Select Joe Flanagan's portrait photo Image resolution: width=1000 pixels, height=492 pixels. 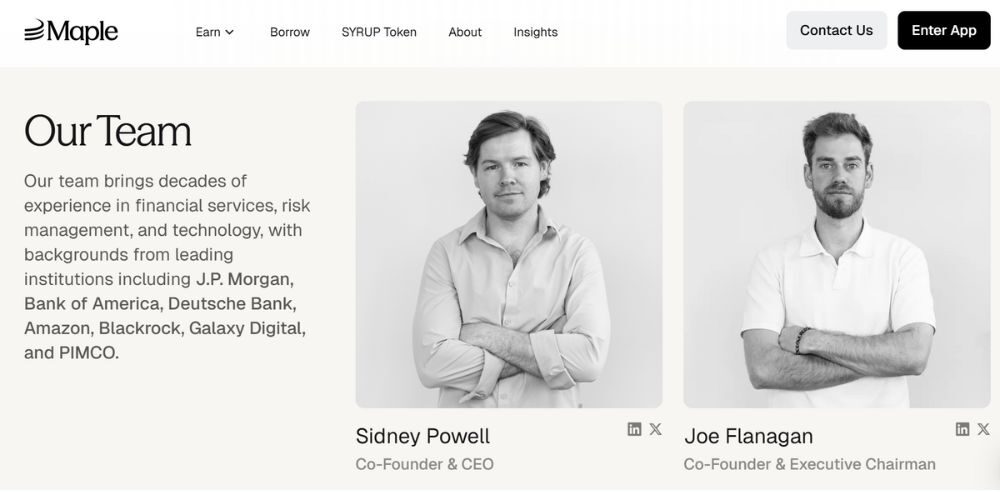836,254
